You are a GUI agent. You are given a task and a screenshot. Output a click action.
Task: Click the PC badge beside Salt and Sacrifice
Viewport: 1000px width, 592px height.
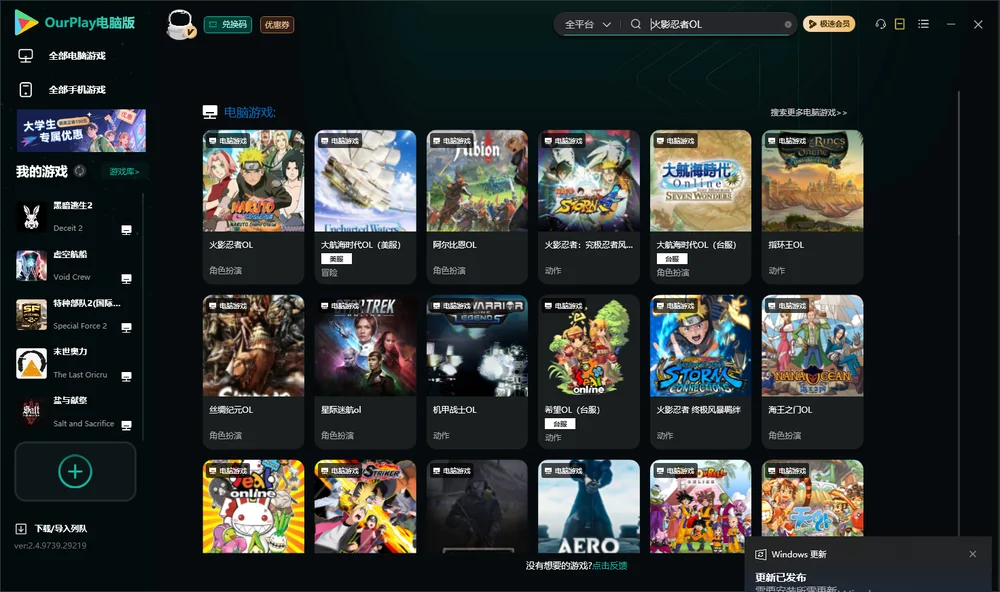126,426
